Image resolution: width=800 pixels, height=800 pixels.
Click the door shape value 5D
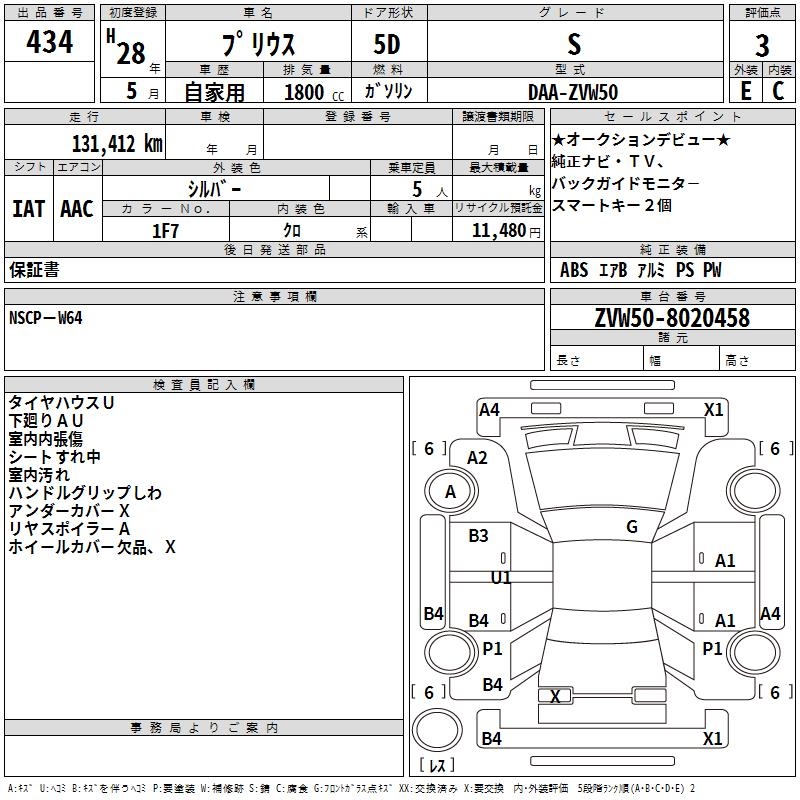[387, 44]
